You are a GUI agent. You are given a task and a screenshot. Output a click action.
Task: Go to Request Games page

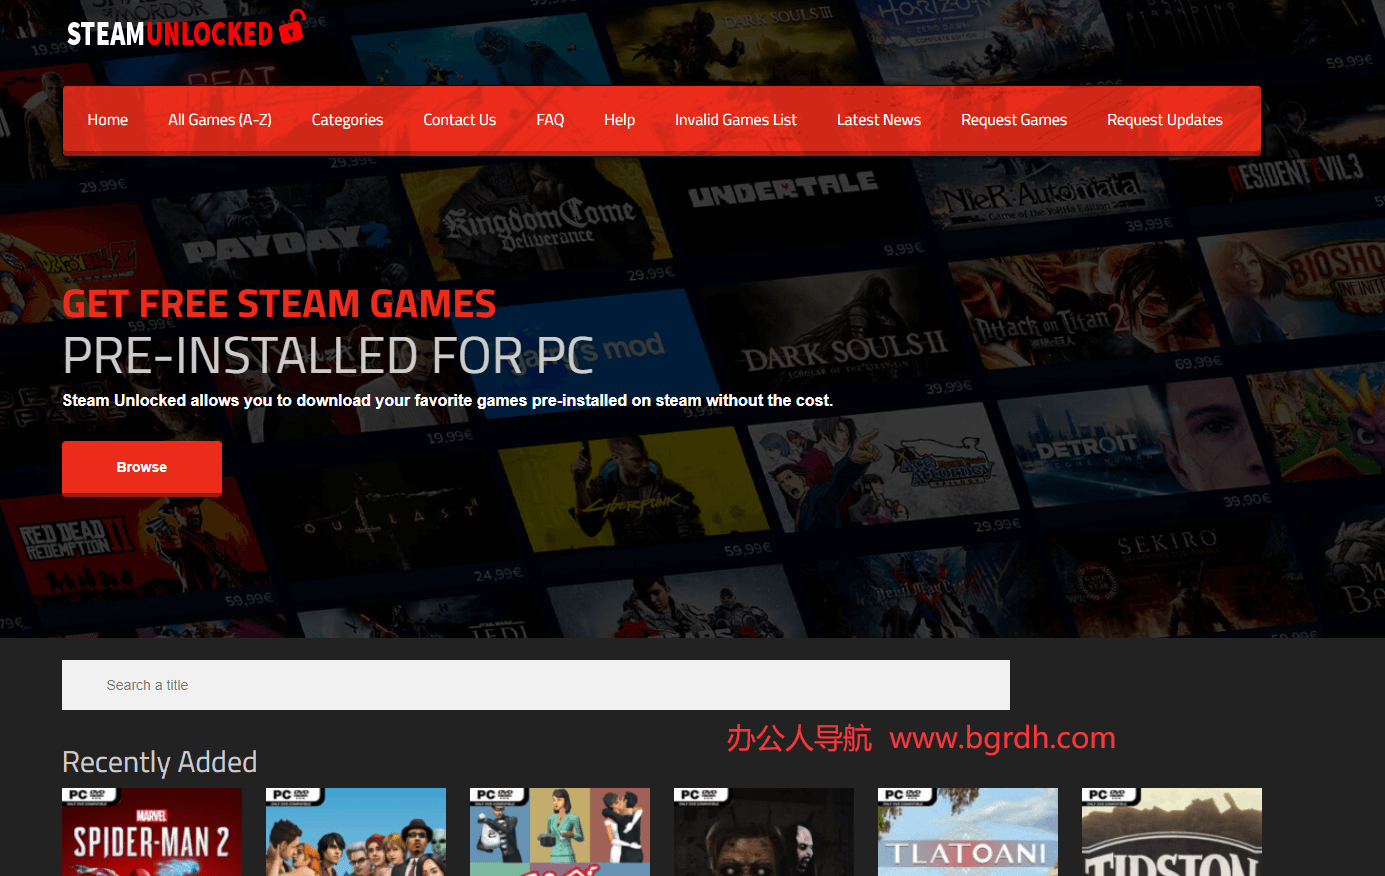click(x=1013, y=119)
